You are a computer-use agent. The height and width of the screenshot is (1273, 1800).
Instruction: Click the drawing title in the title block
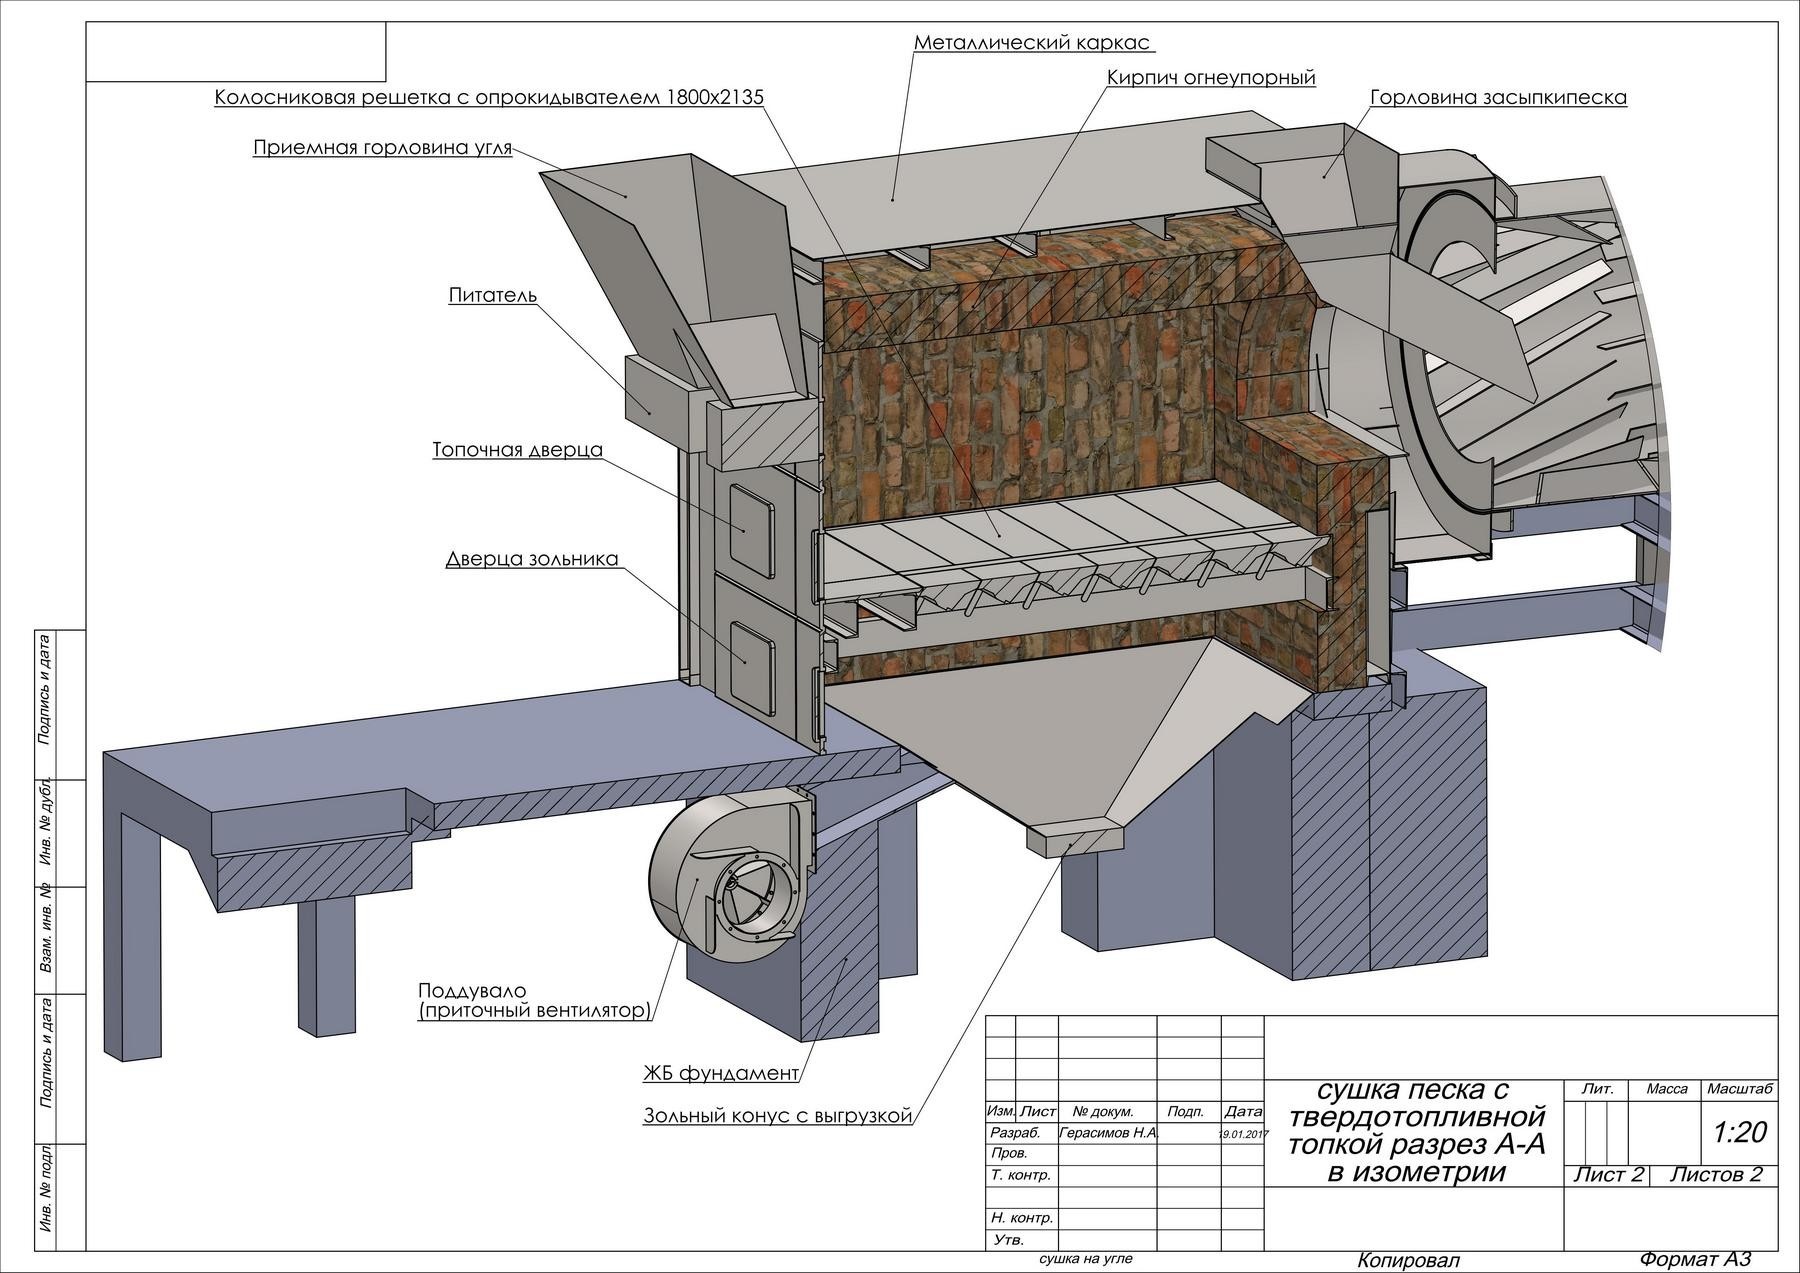point(1415,1131)
